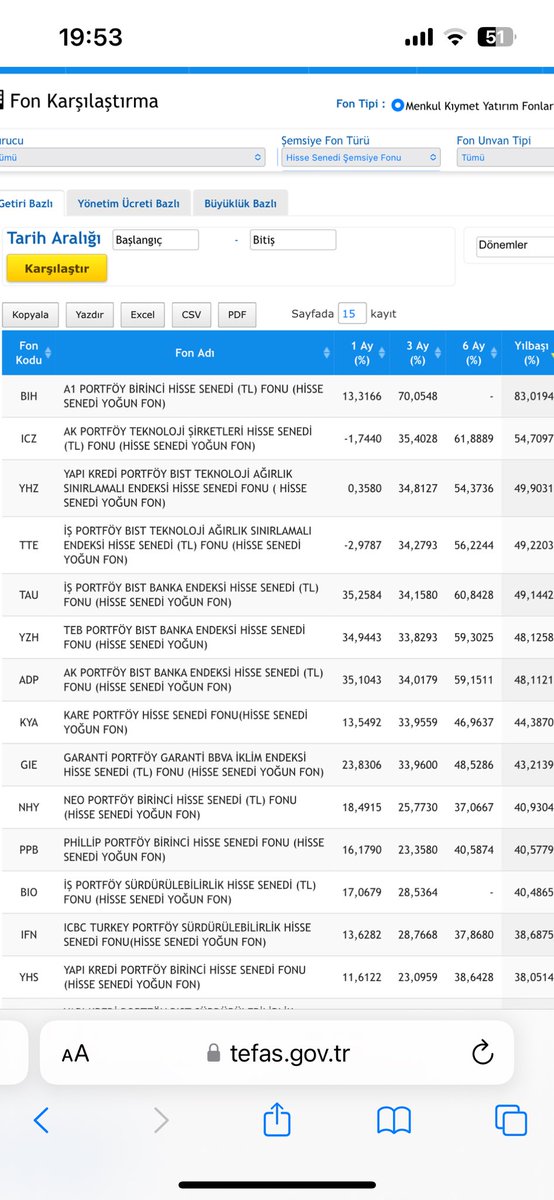Sort by 3 Ay (%) column arrows
Image resolution: width=554 pixels, height=1200 pixels.
coord(438,353)
